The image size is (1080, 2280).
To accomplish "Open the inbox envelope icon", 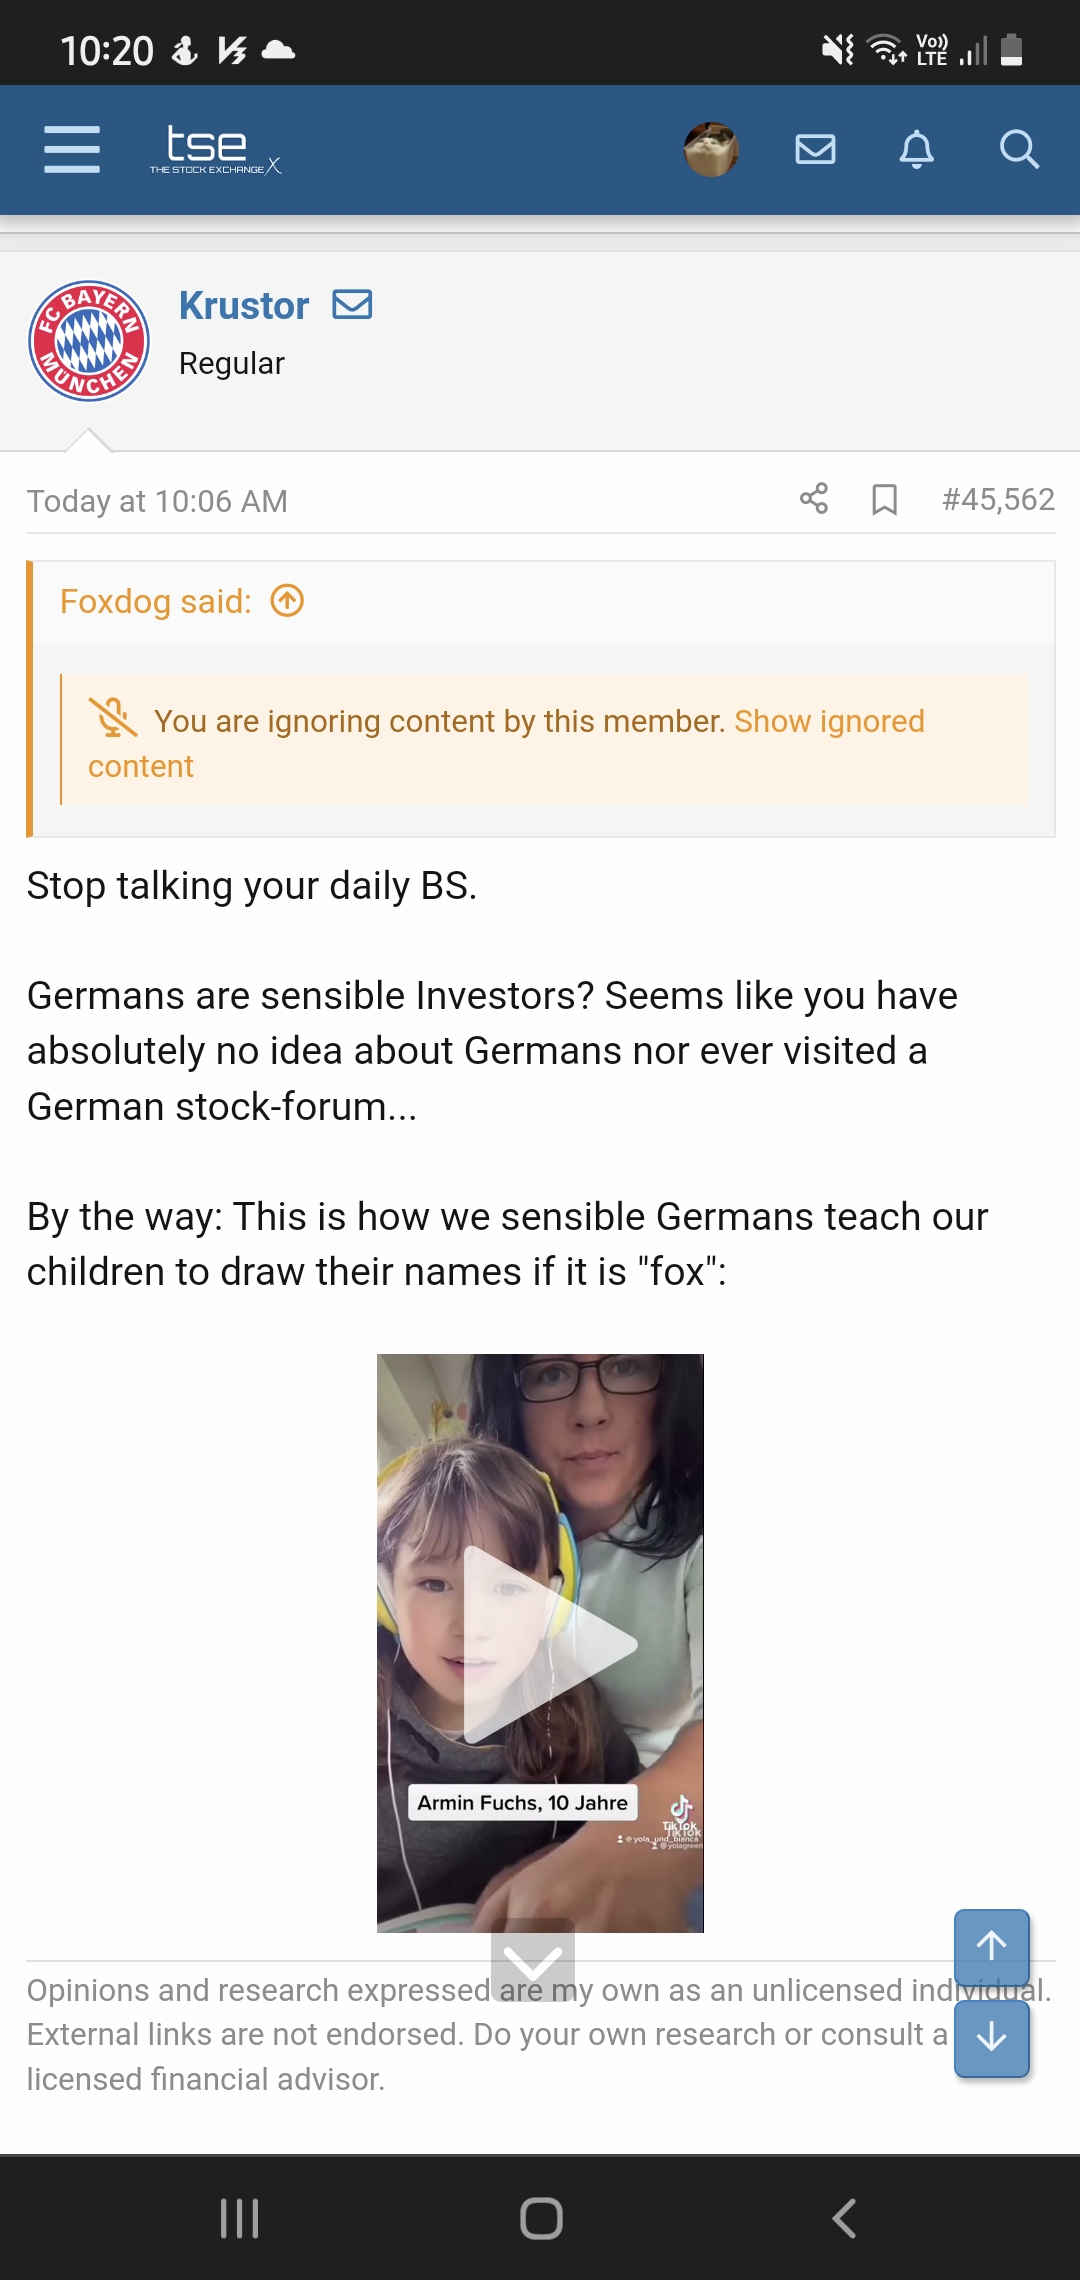I will coord(815,150).
